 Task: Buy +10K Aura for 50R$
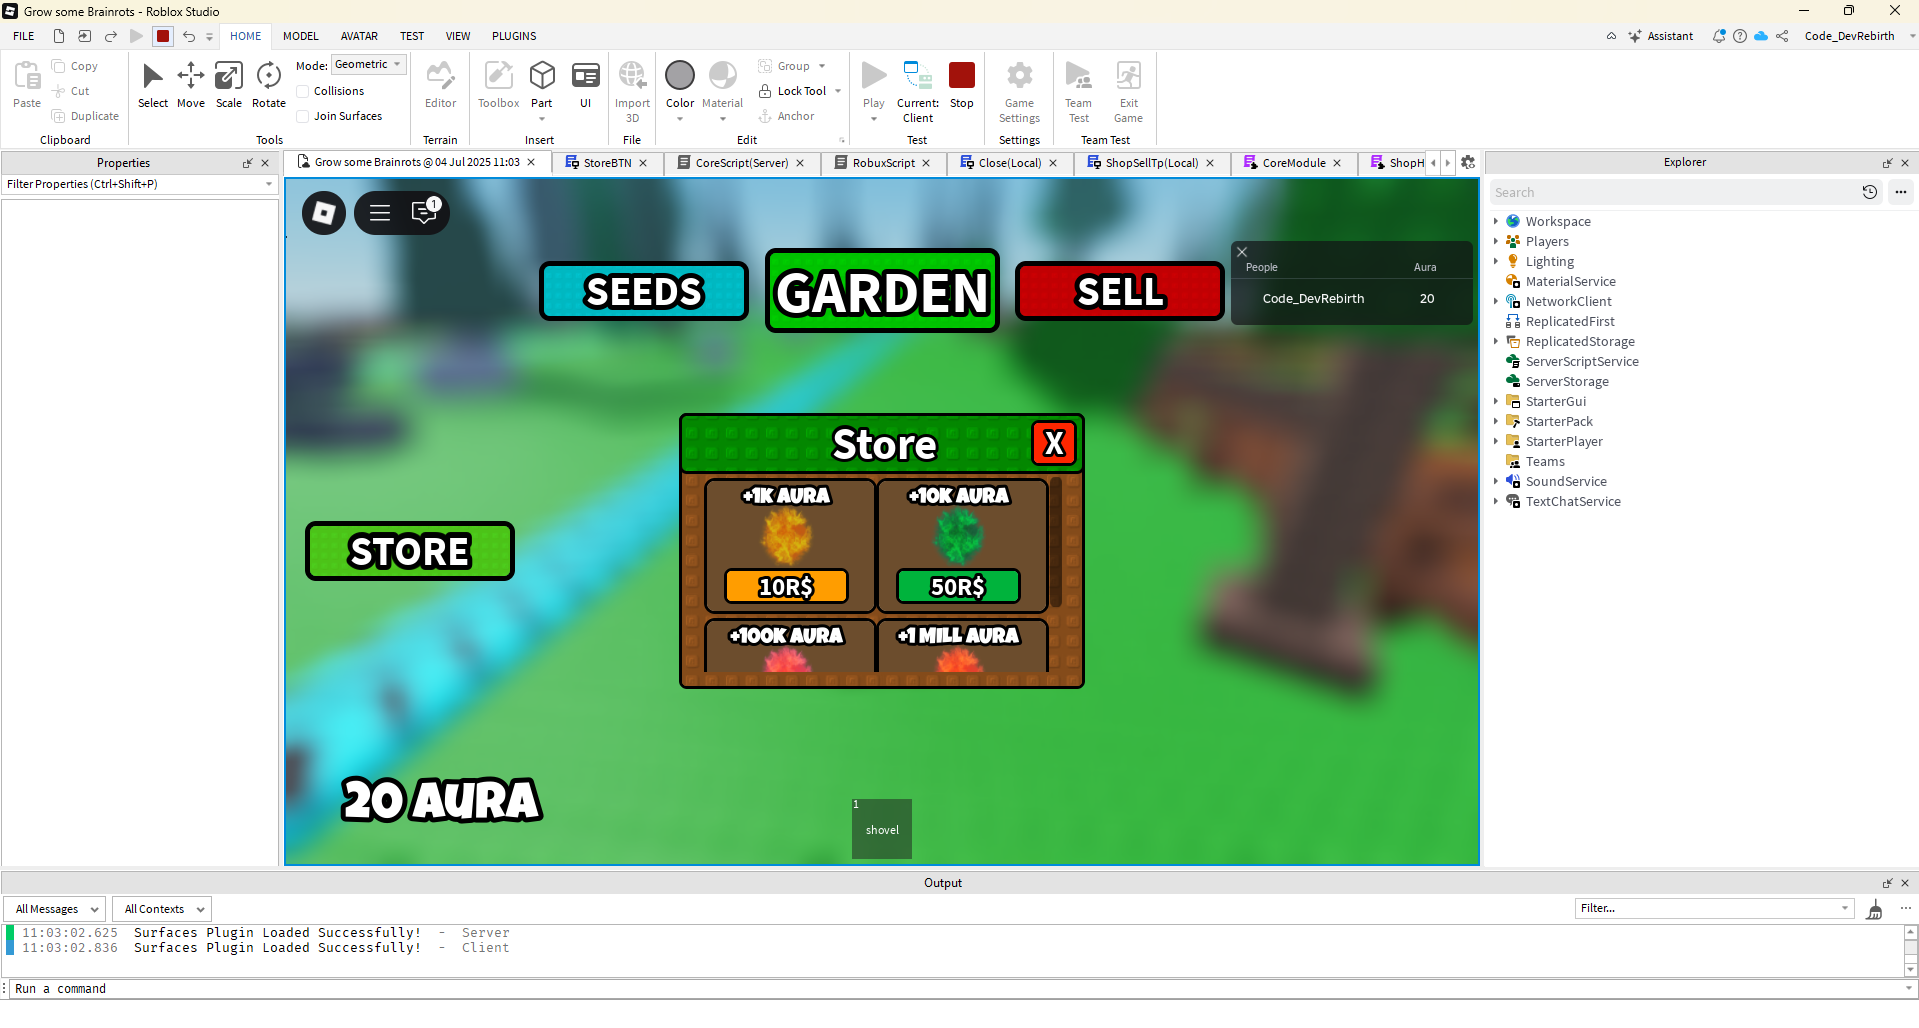coord(958,586)
